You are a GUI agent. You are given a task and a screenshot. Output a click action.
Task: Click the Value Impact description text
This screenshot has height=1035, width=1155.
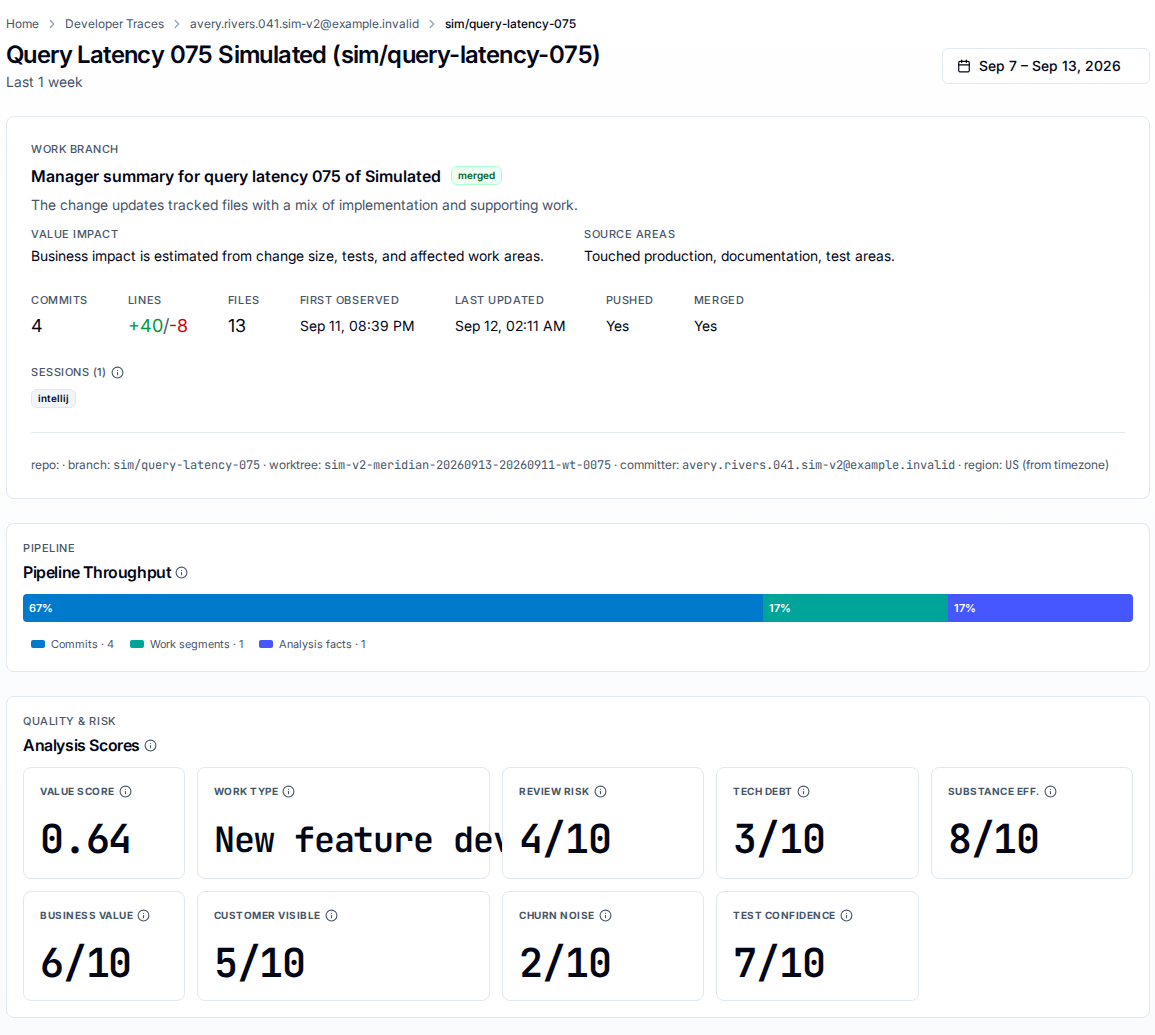click(x=287, y=256)
